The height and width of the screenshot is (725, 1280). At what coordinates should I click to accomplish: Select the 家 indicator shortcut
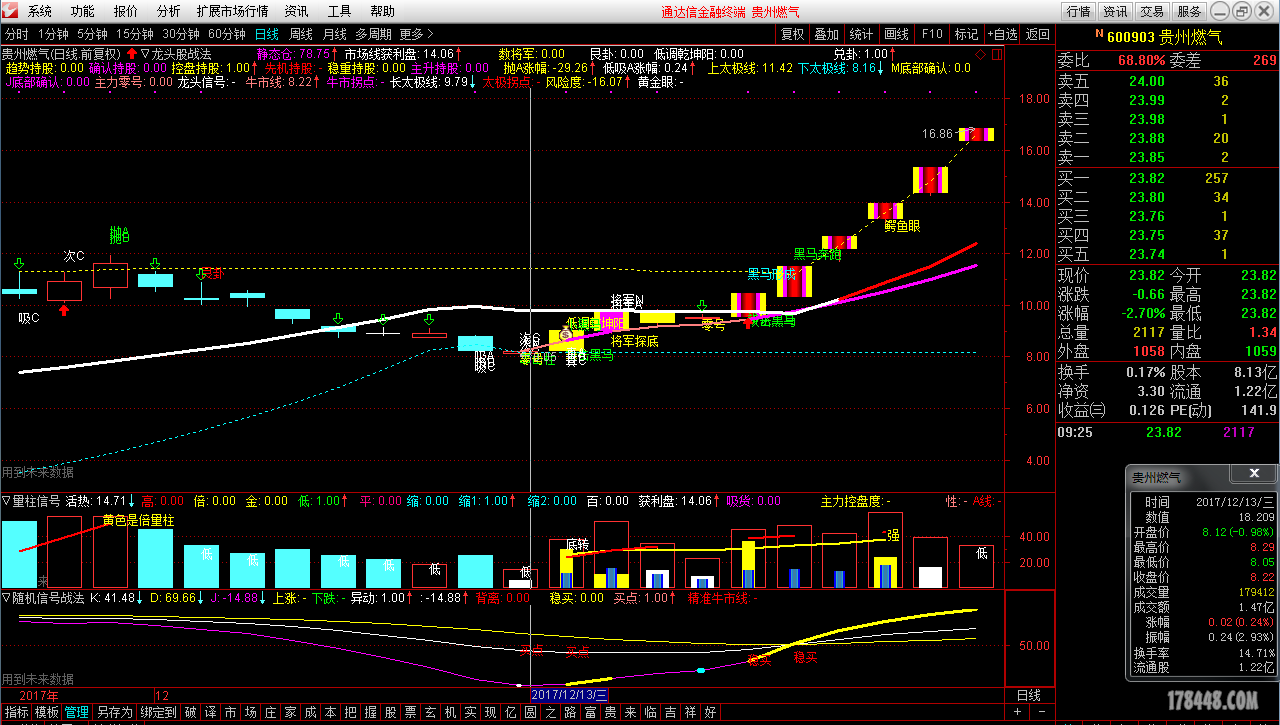click(291, 713)
